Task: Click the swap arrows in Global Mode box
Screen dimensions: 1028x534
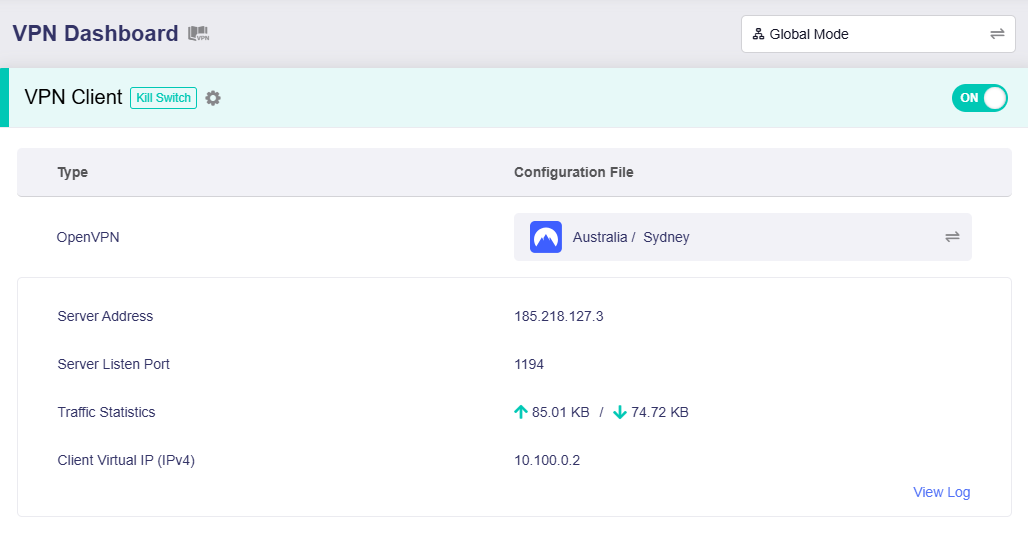Action: tap(997, 34)
